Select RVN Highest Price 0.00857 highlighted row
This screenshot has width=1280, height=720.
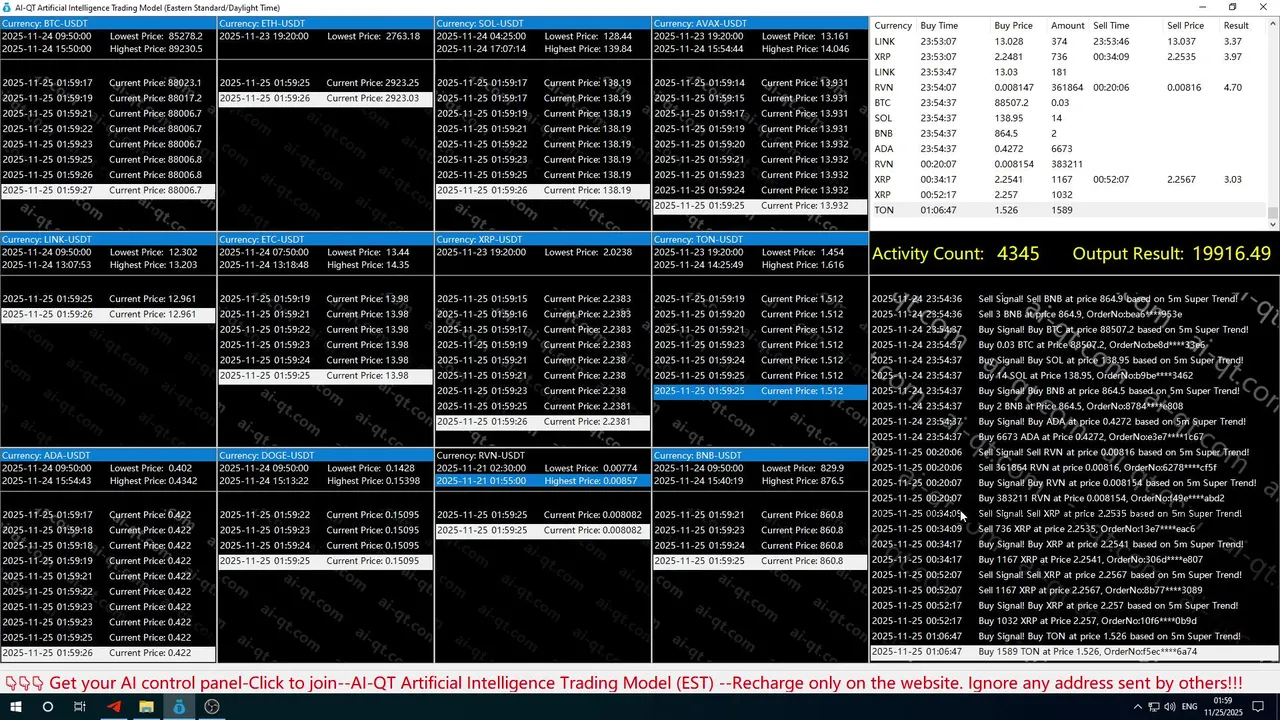pos(543,481)
